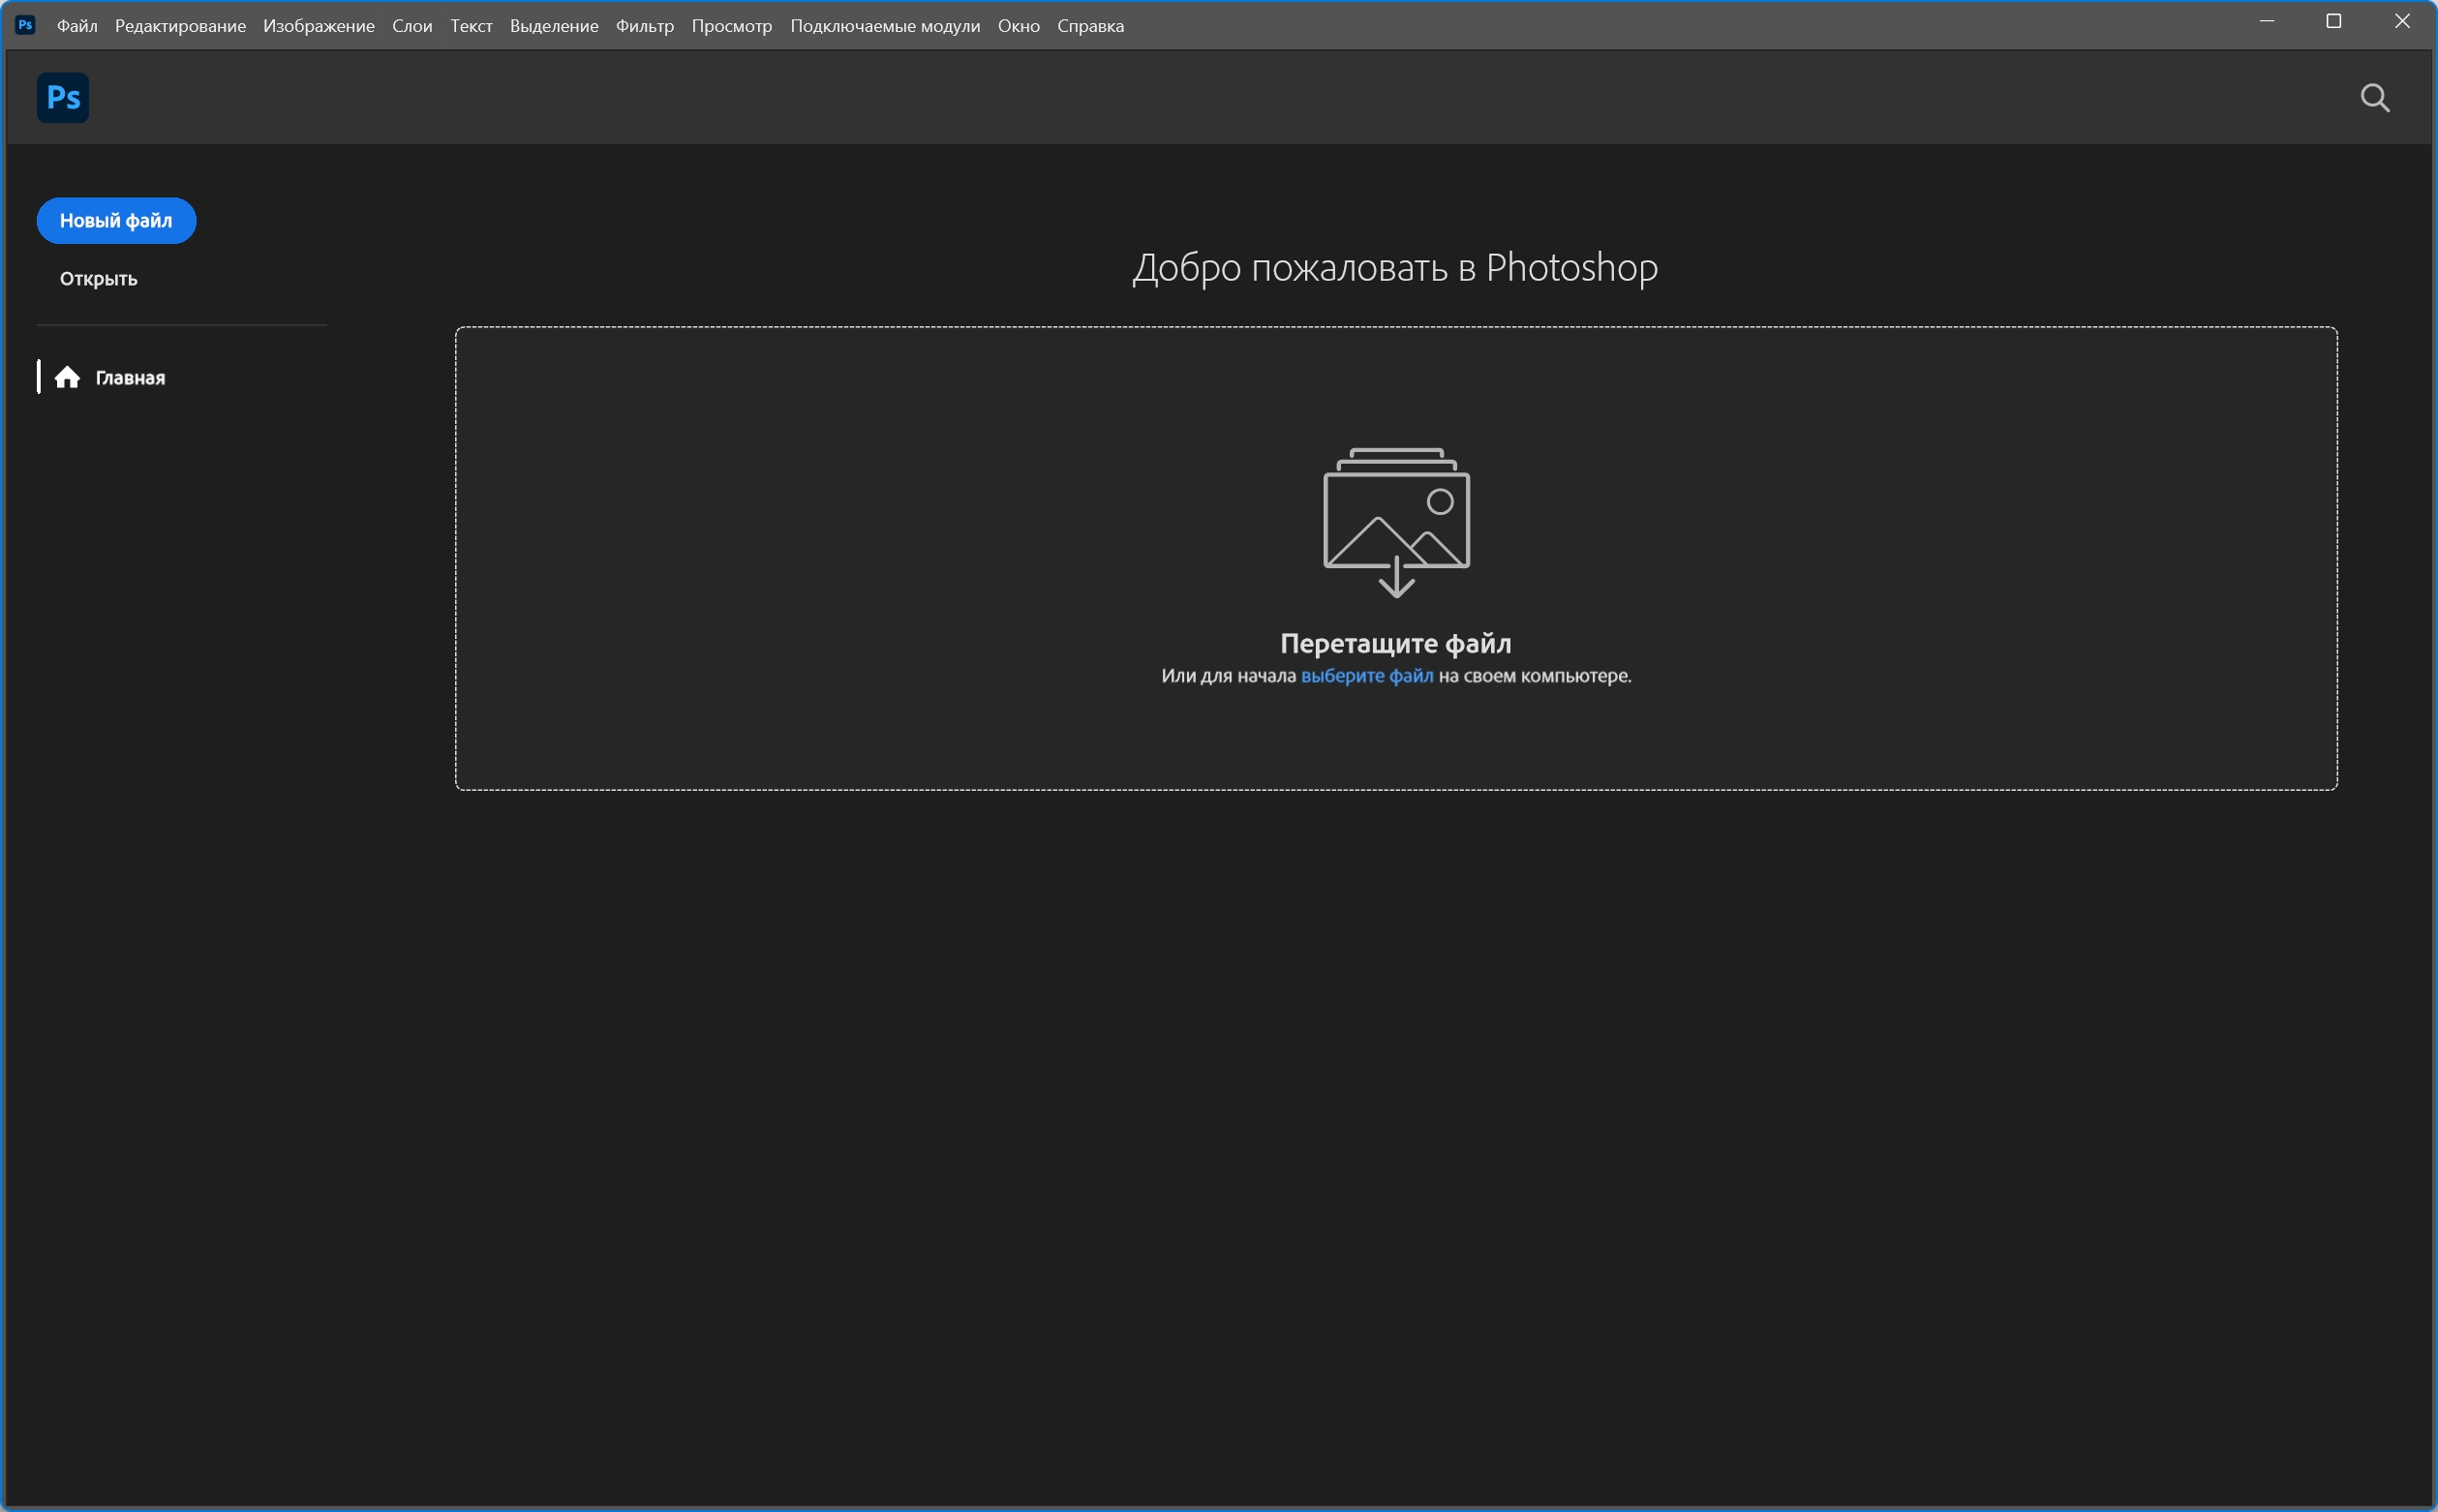Click the Photoshop Ps logo in header

[x=63, y=98]
